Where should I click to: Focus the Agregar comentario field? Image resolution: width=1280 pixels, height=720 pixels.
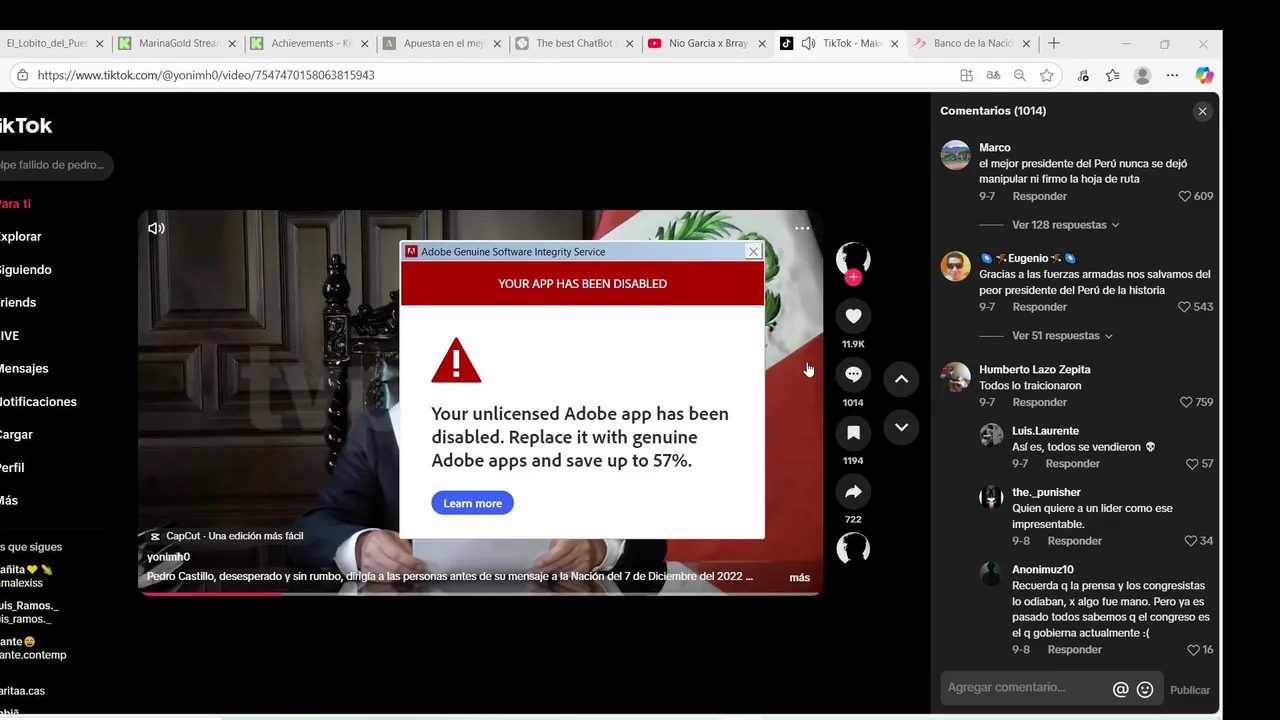1025,688
